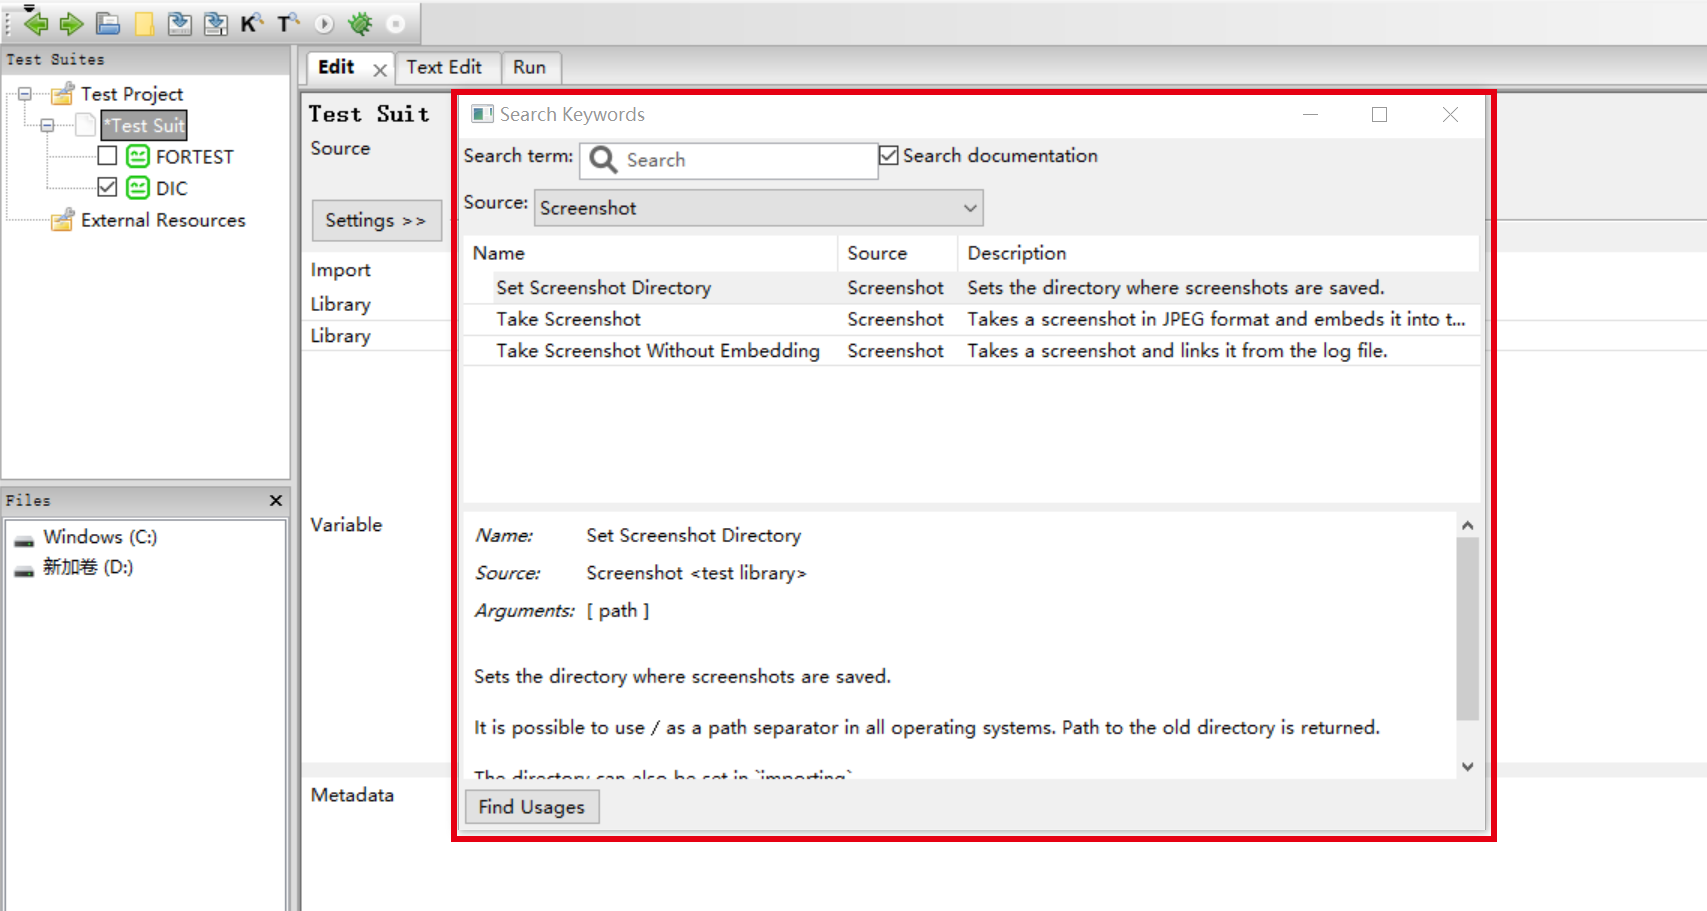Click the Search Keywords window title icon

[482, 114]
